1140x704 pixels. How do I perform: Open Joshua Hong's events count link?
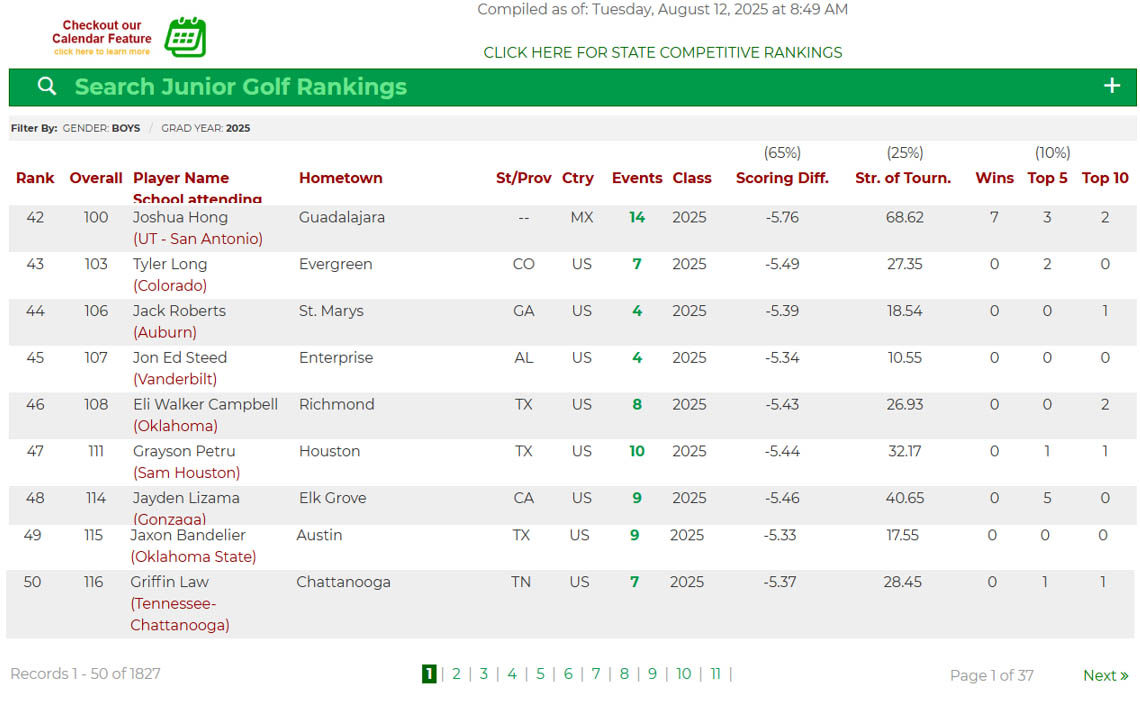click(637, 217)
